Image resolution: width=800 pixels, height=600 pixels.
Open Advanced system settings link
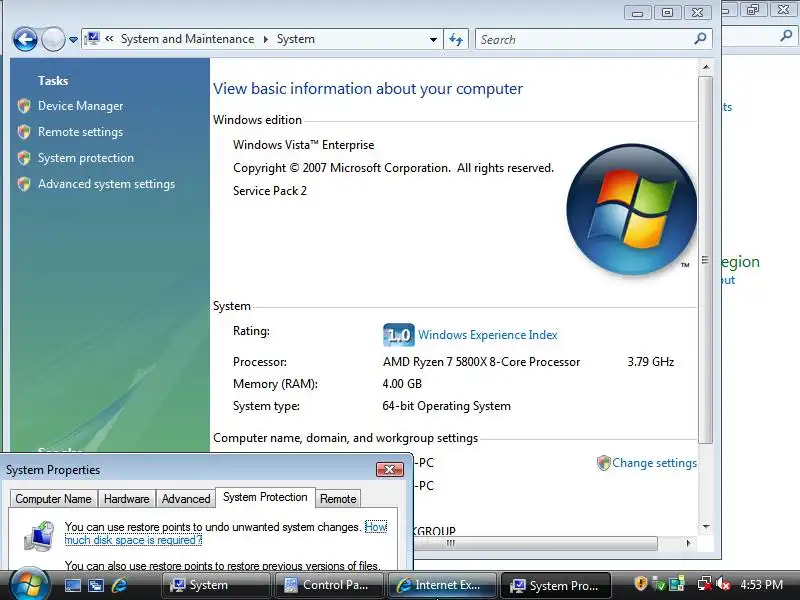[x=107, y=184]
